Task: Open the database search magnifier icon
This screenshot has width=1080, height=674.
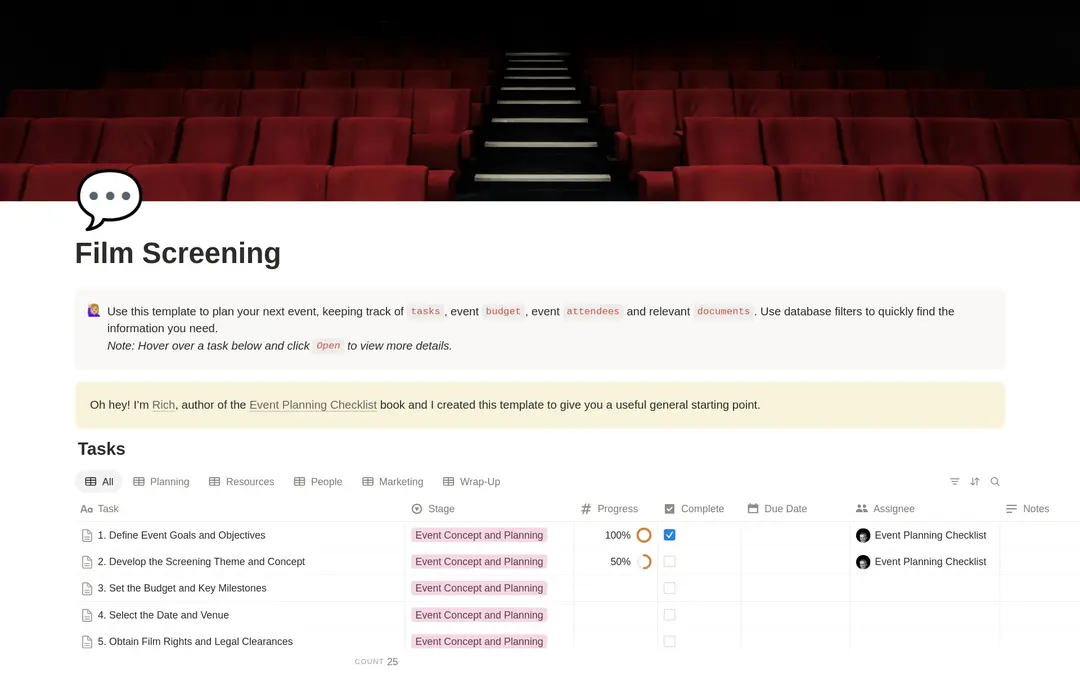Action: (995, 482)
